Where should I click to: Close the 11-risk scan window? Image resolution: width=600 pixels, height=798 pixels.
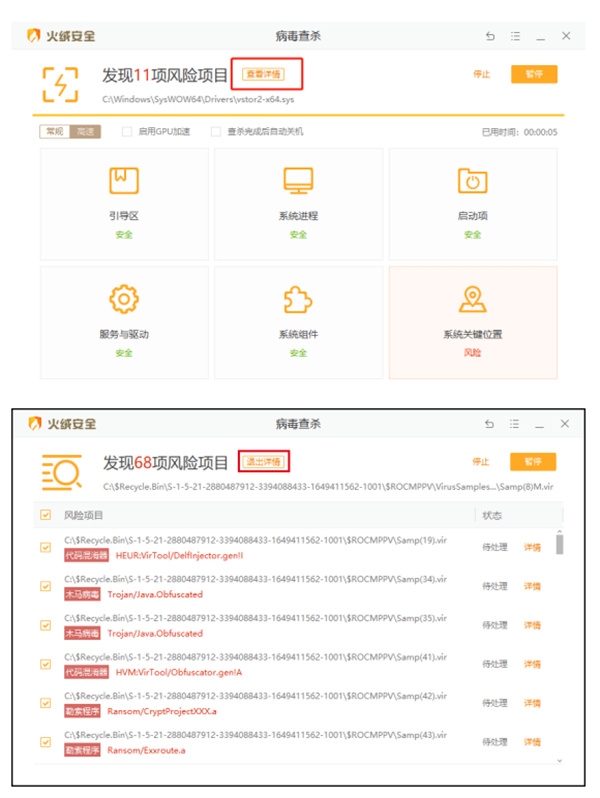[566, 36]
